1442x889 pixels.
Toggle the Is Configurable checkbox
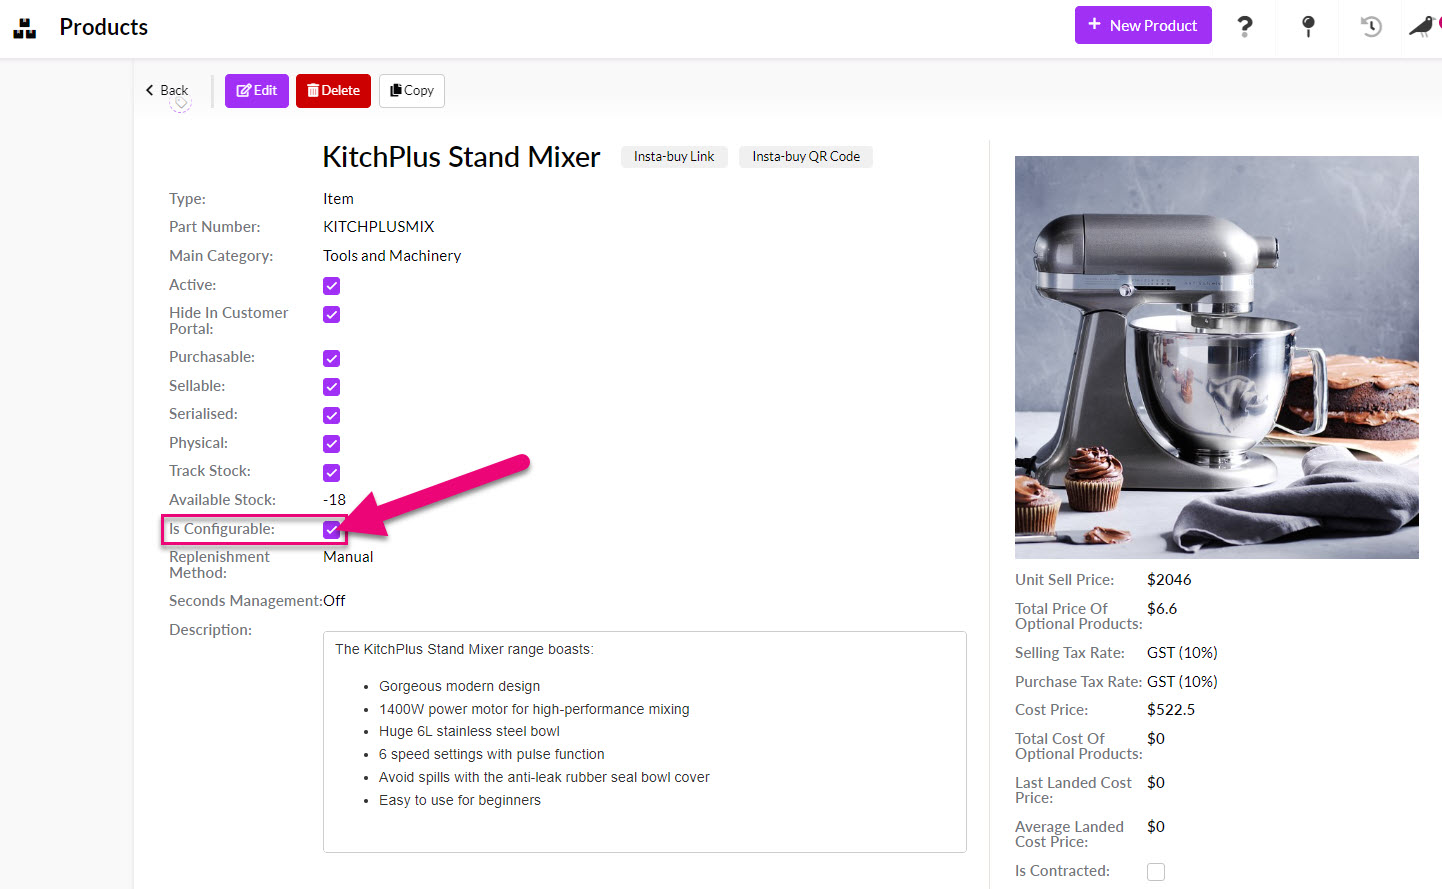[332, 530]
